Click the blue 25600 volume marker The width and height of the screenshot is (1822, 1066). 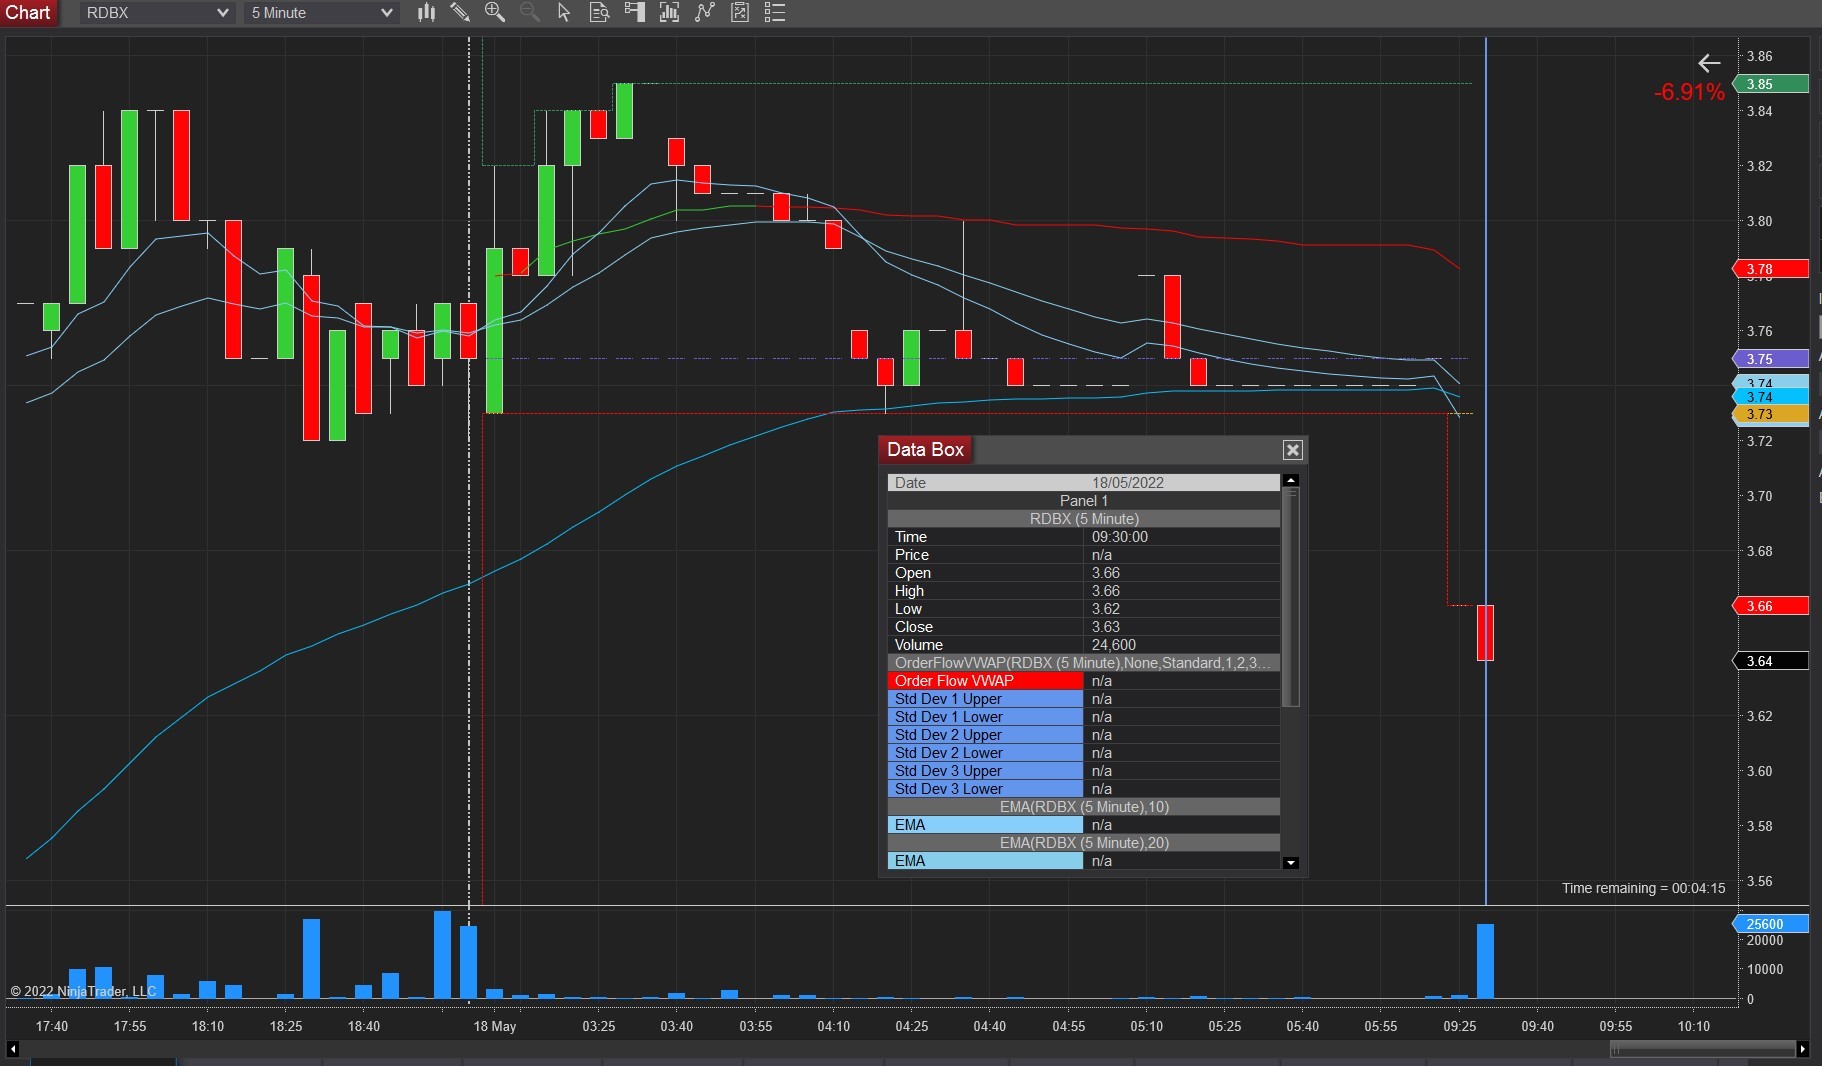pos(1770,924)
